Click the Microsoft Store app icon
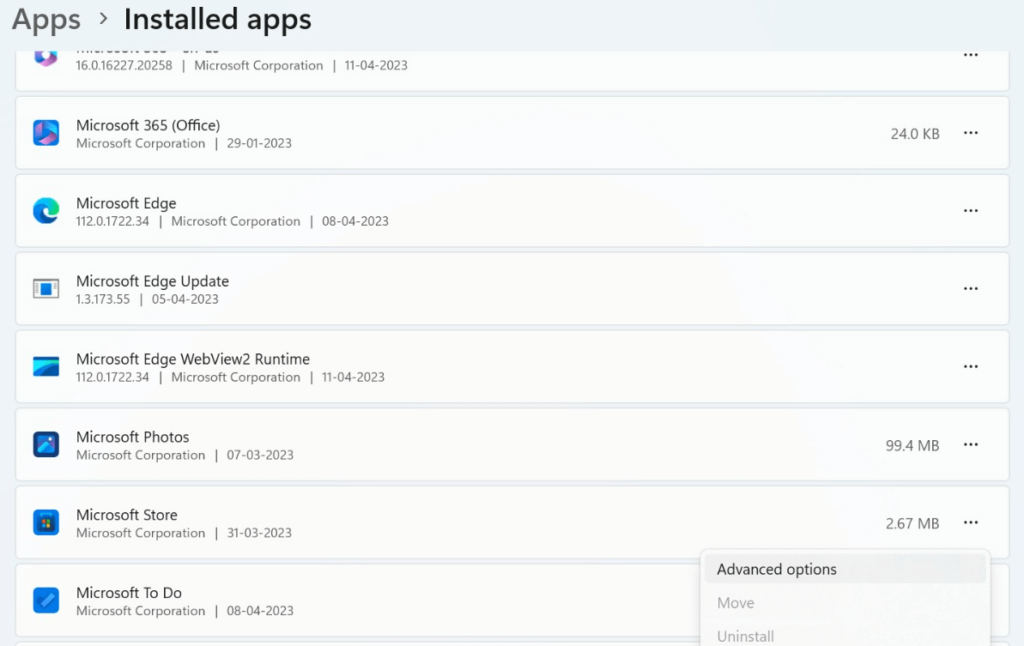The height and width of the screenshot is (646, 1024). (x=46, y=522)
